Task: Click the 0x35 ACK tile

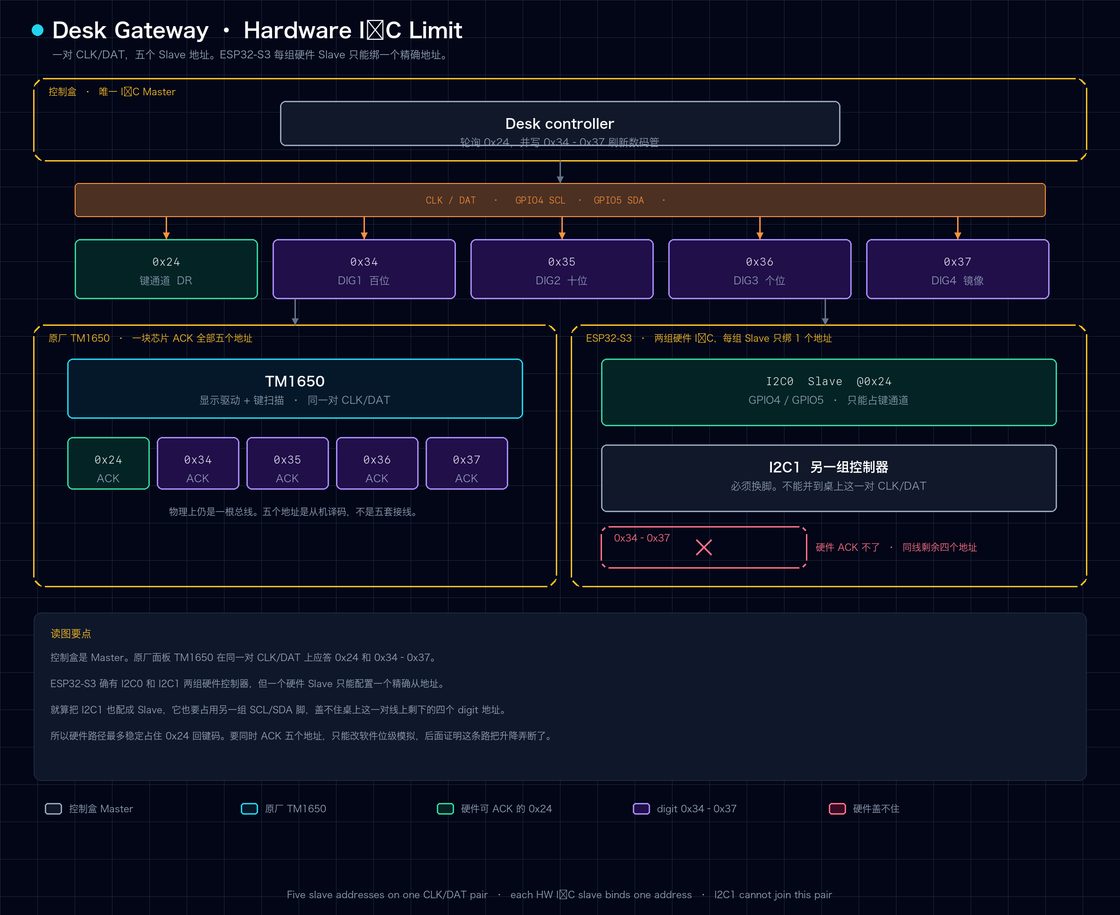Action: (x=288, y=464)
